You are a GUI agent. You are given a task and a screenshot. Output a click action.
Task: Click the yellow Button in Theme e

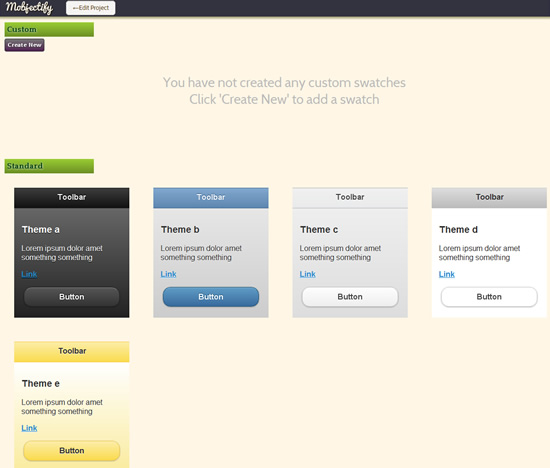tap(72, 451)
